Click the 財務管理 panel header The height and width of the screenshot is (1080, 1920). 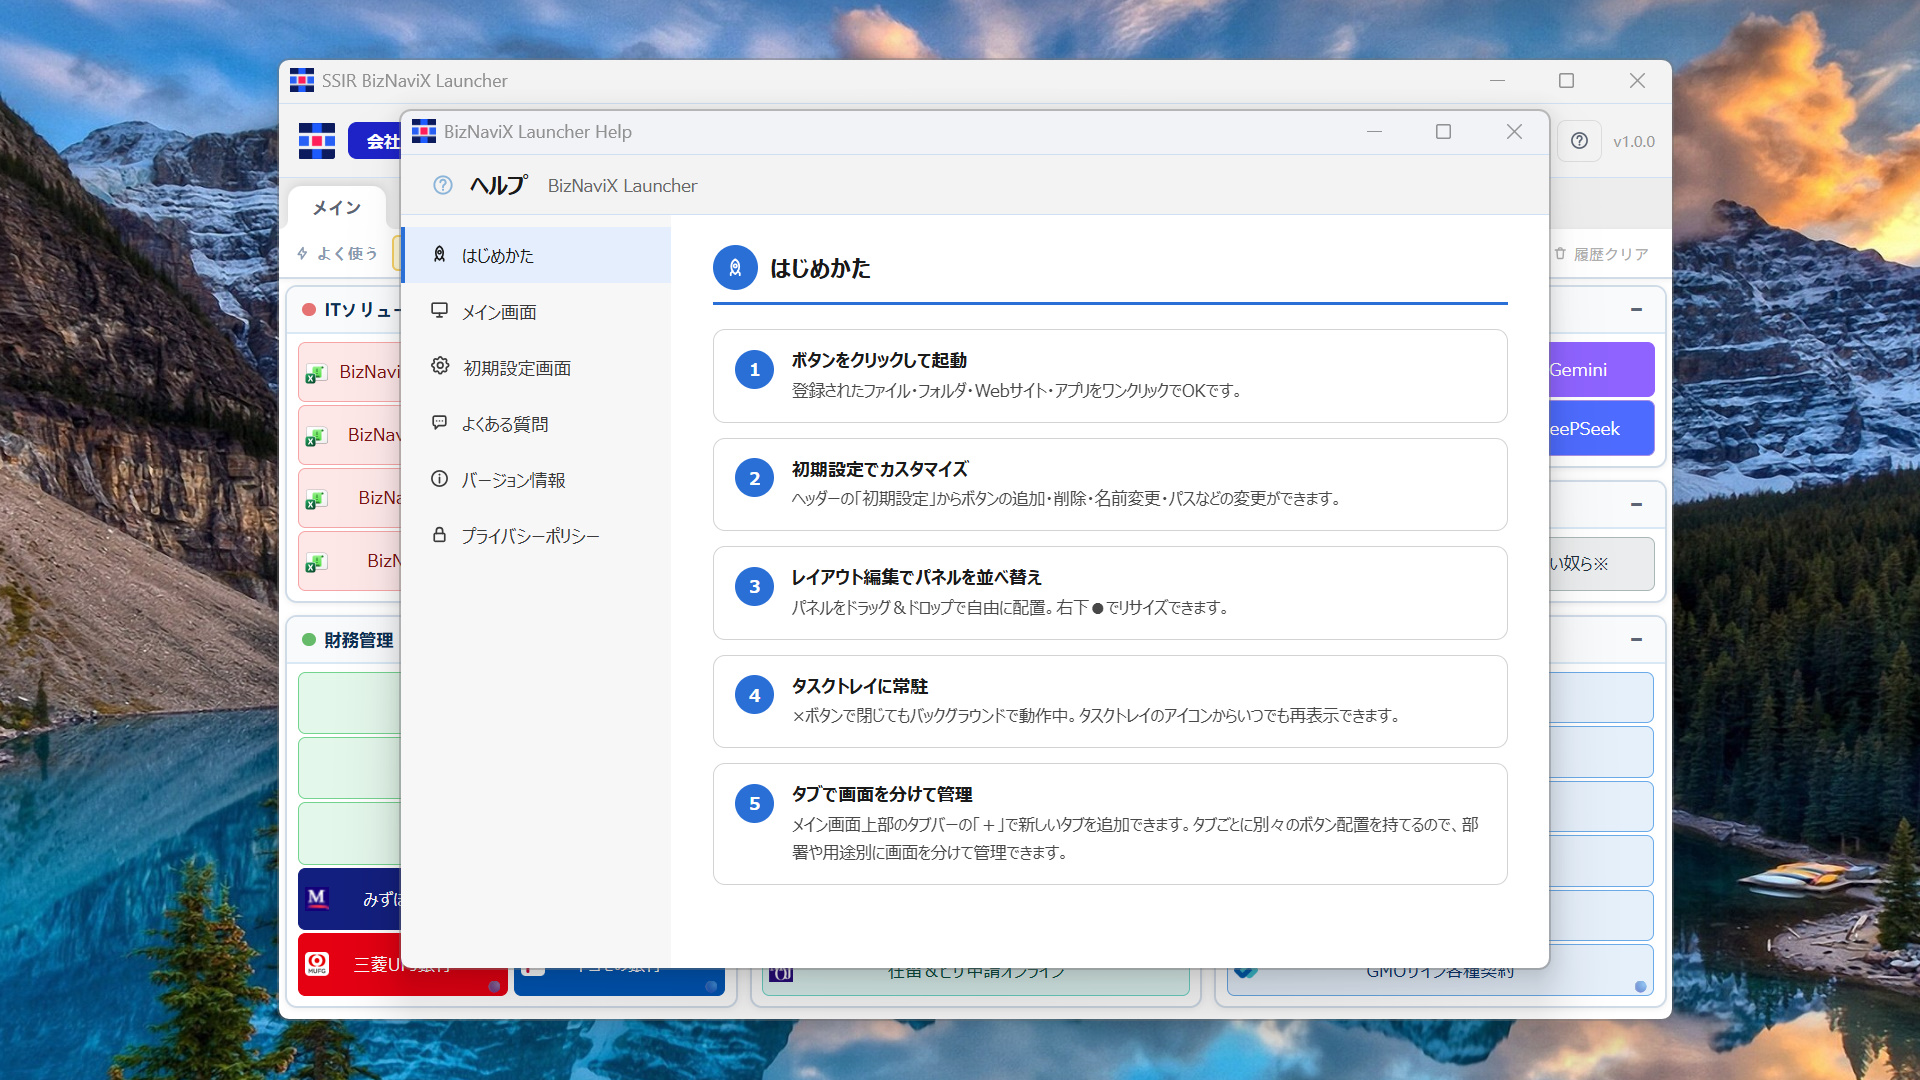[345, 640]
